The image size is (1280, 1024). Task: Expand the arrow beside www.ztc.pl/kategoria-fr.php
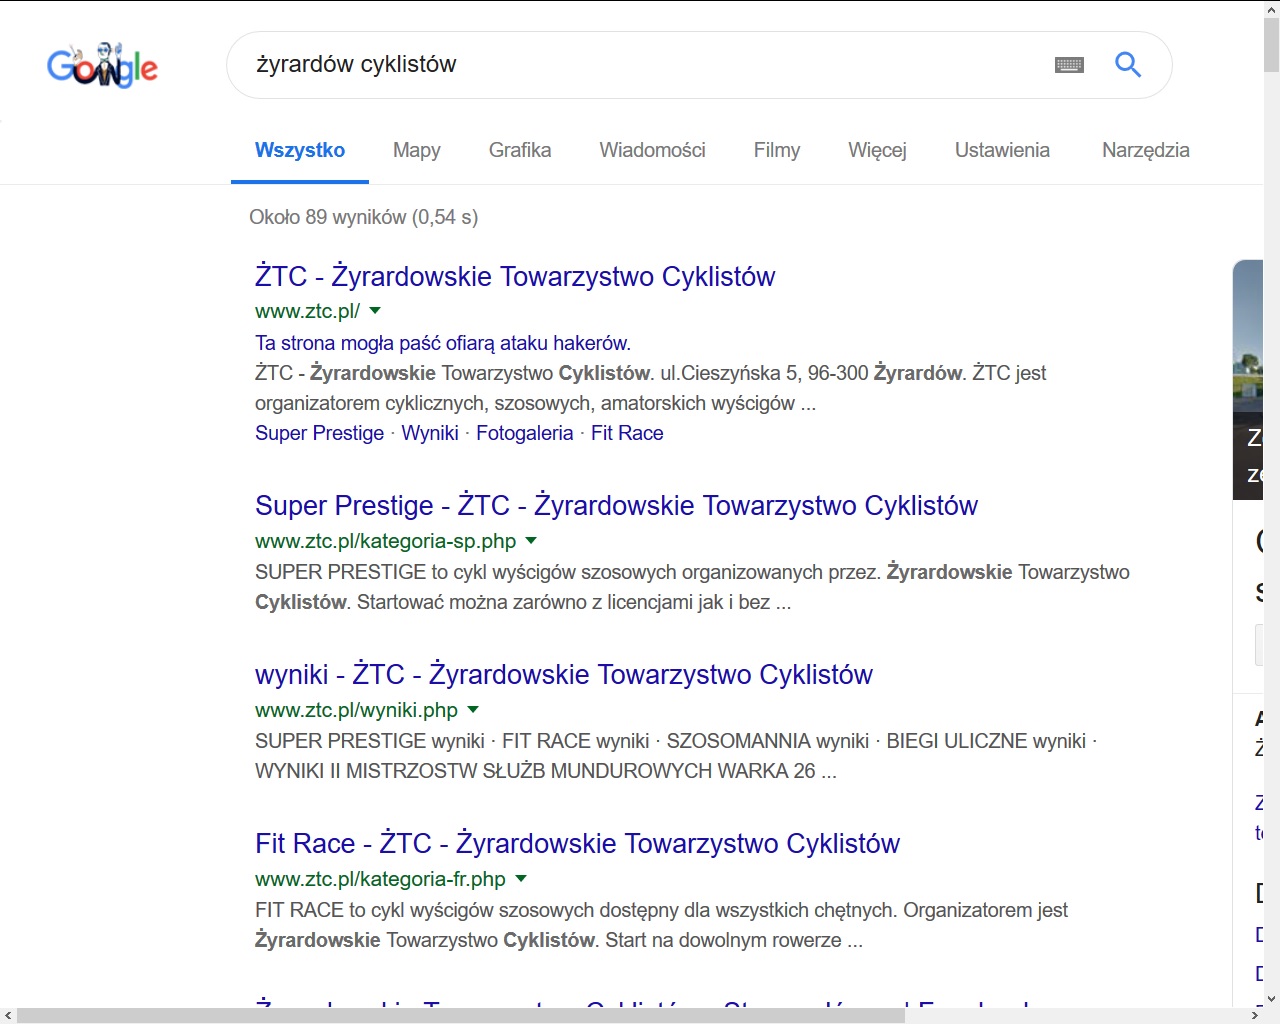pyautogui.click(x=520, y=879)
